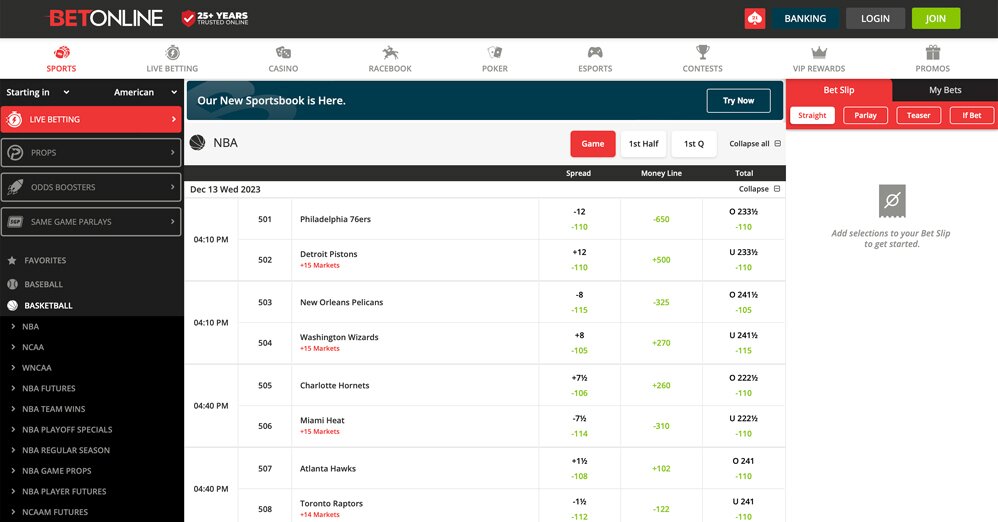Click the Philadelphia 76ers team name
The height and width of the screenshot is (522, 998).
[x=335, y=219]
